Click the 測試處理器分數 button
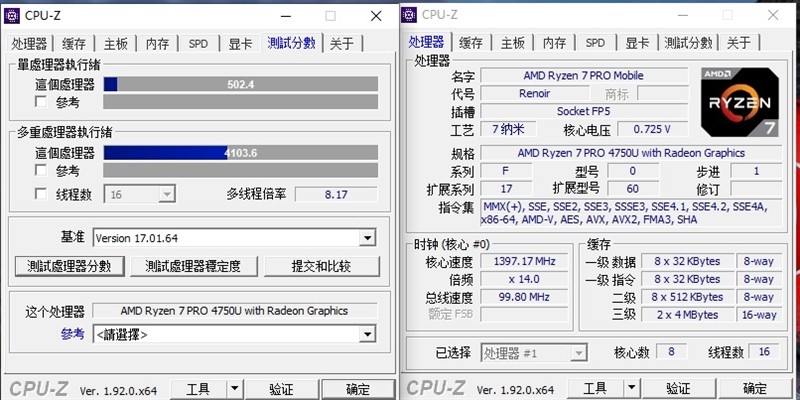Screen dimensions: 800x400 [x=69, y=266]
